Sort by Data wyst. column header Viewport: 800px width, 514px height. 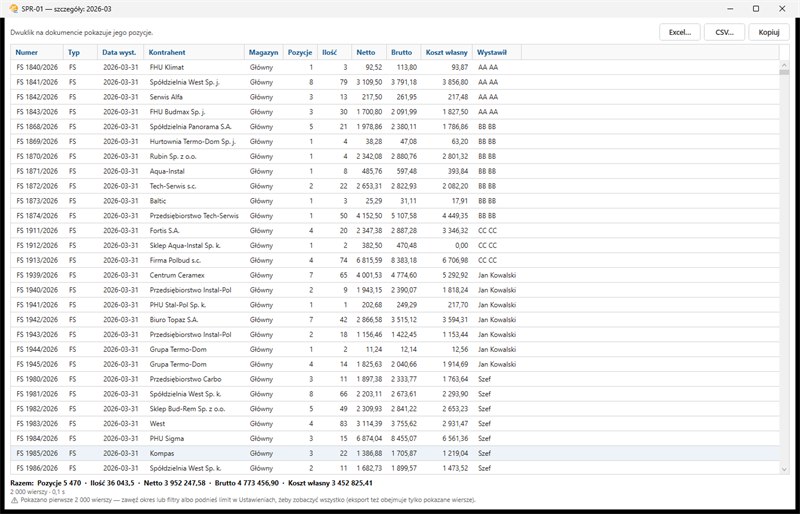[x=120, y=52]
